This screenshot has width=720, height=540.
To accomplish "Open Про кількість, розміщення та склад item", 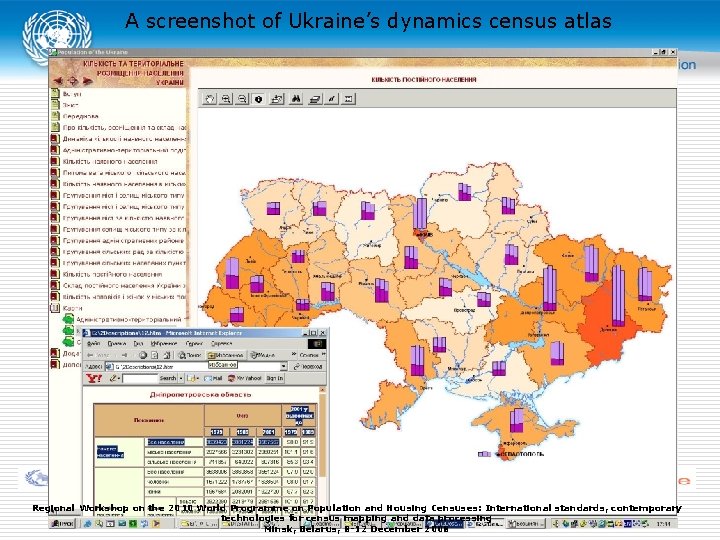I will pyautogui.click(x=124, y=128).
